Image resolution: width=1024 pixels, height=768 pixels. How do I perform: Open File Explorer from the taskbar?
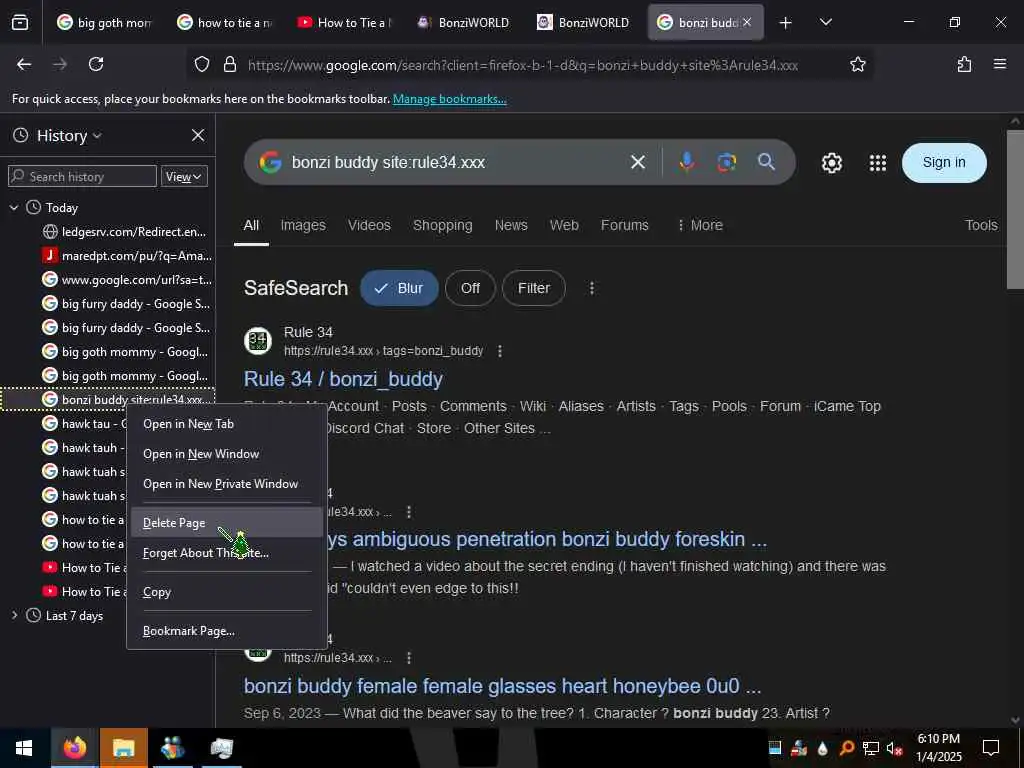point(123,748)
